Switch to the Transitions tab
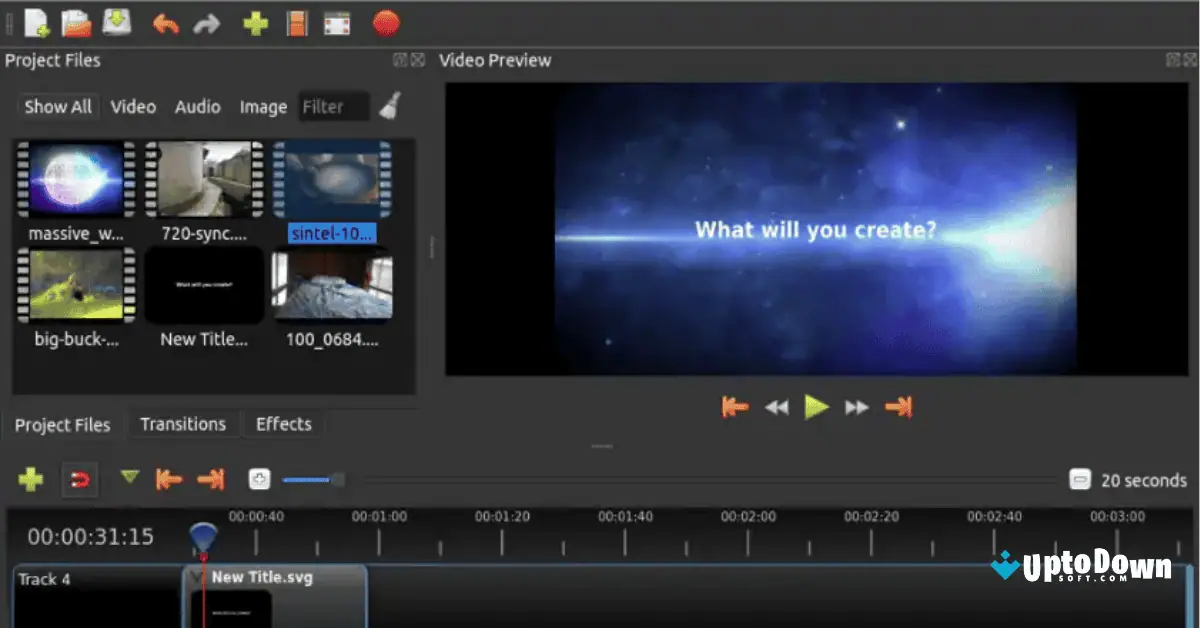Viewport: 1200px width, 628px height. [x=184, y=424]
